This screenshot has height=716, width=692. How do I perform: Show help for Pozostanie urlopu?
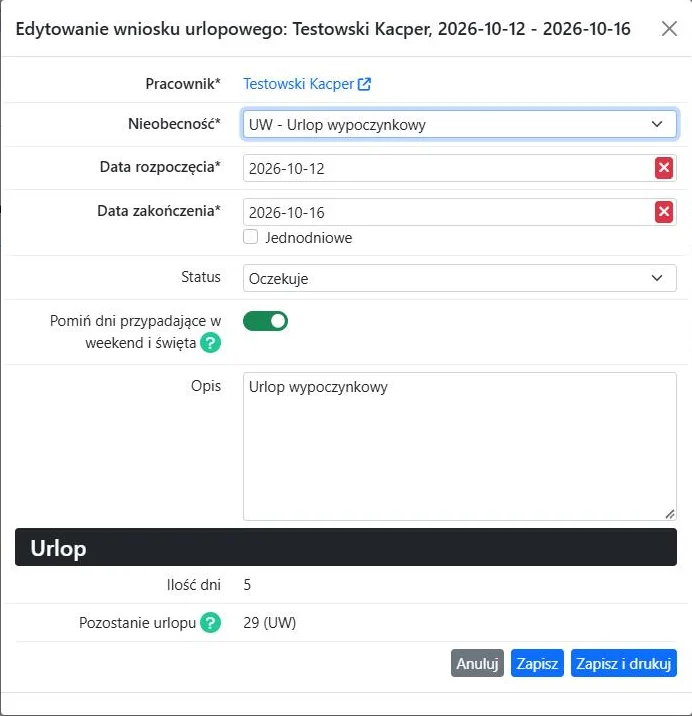tap(211, 623)
